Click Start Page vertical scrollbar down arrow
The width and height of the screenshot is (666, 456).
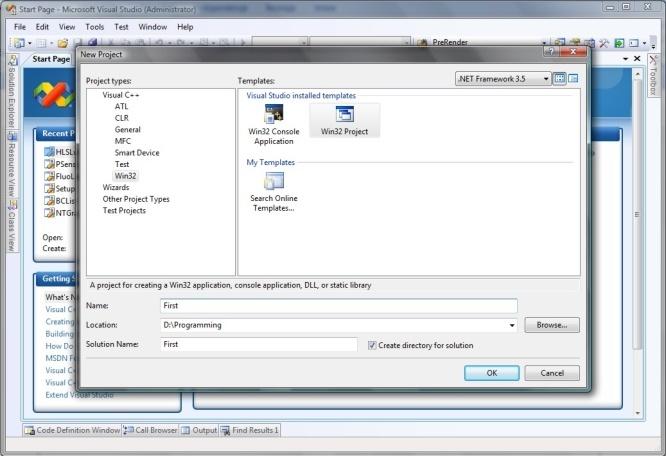[x=638, y=413]
